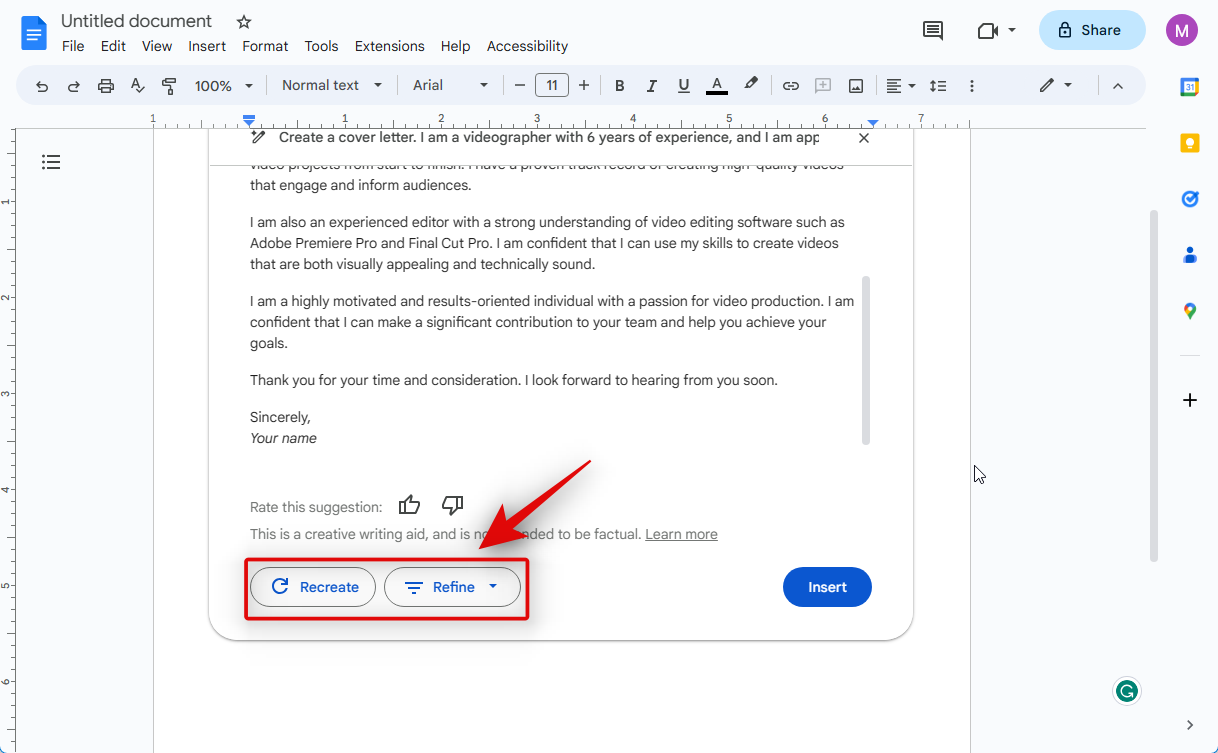Image resolution: width=1218 pixels, height=753 pixels.
Task: Collapse the menus with chevron
Action: point(1118,86)
